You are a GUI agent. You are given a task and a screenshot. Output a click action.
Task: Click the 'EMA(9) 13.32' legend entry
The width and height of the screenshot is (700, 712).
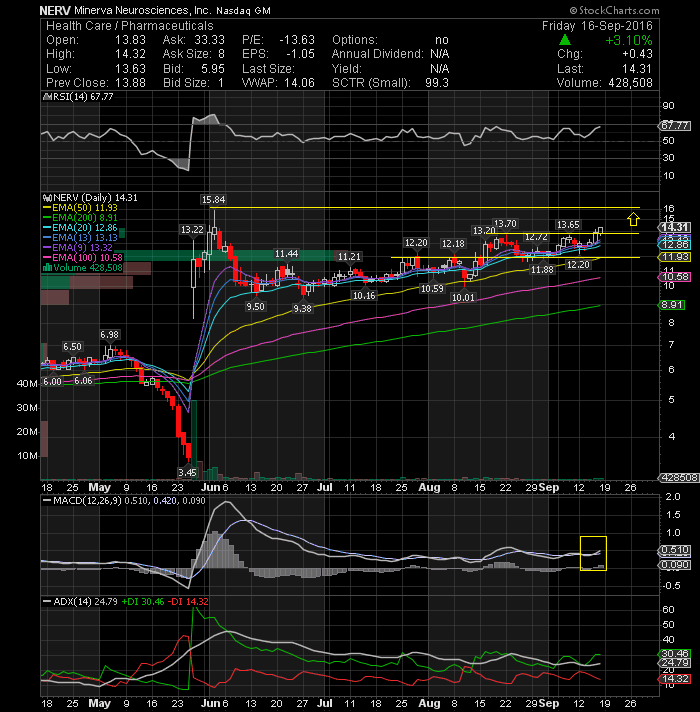point(82,247)
